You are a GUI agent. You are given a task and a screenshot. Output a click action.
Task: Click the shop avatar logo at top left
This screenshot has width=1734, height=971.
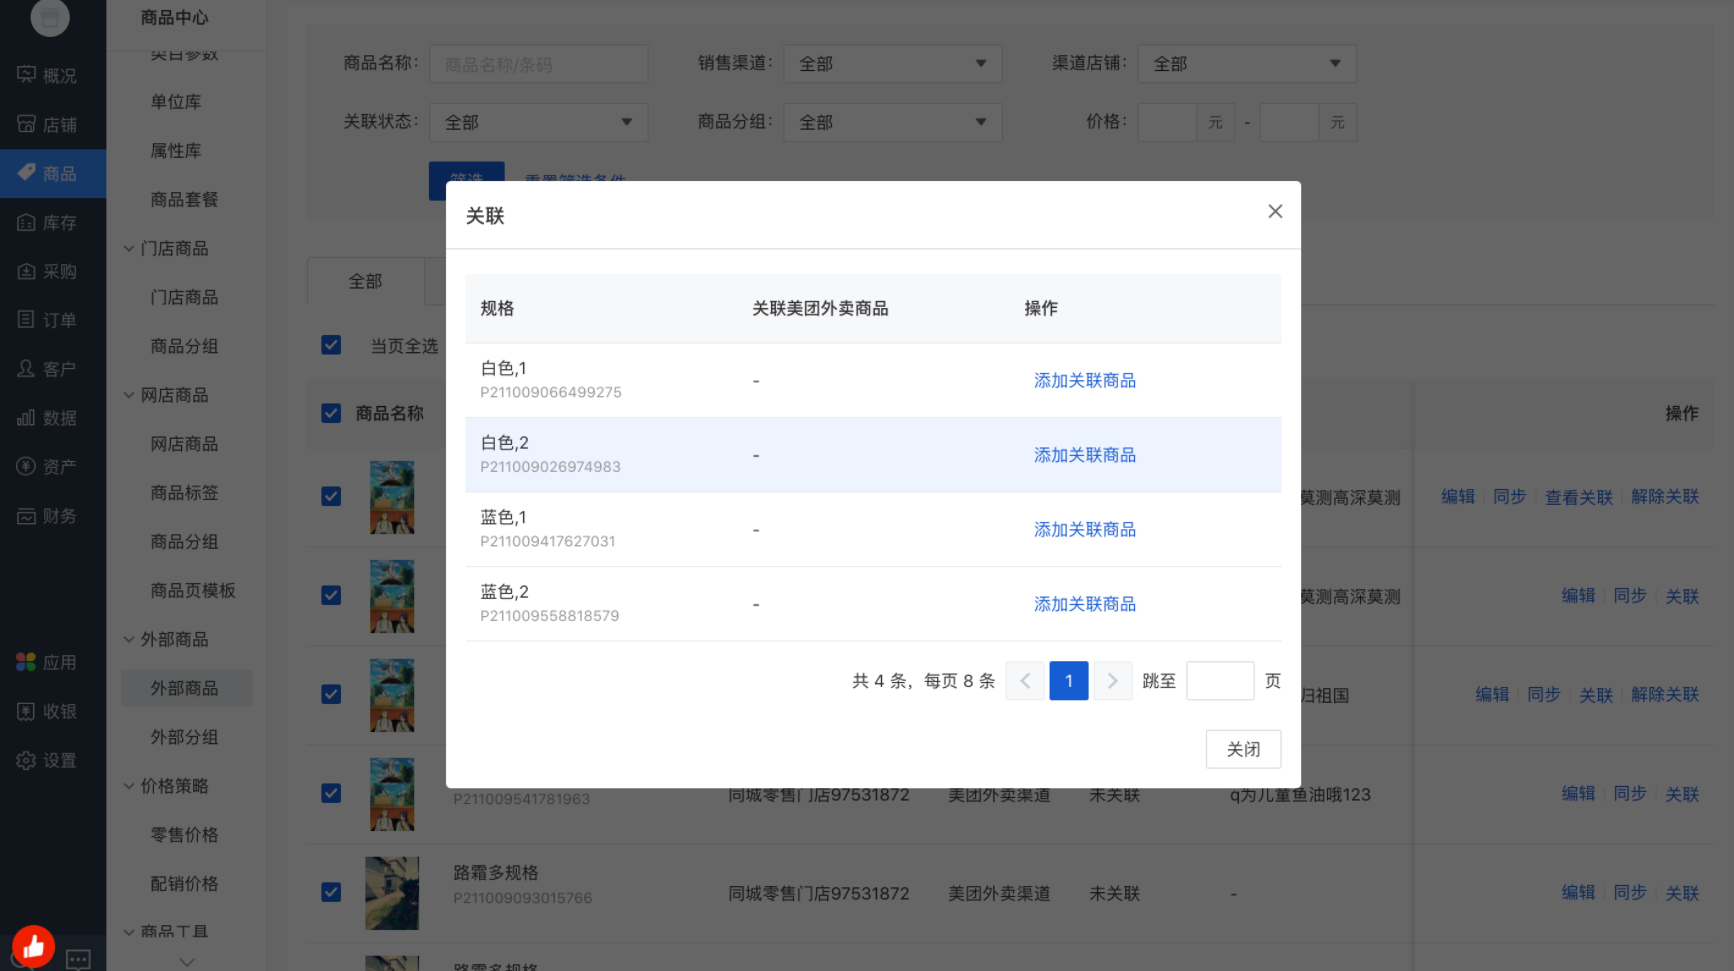(x=50, y=16)
